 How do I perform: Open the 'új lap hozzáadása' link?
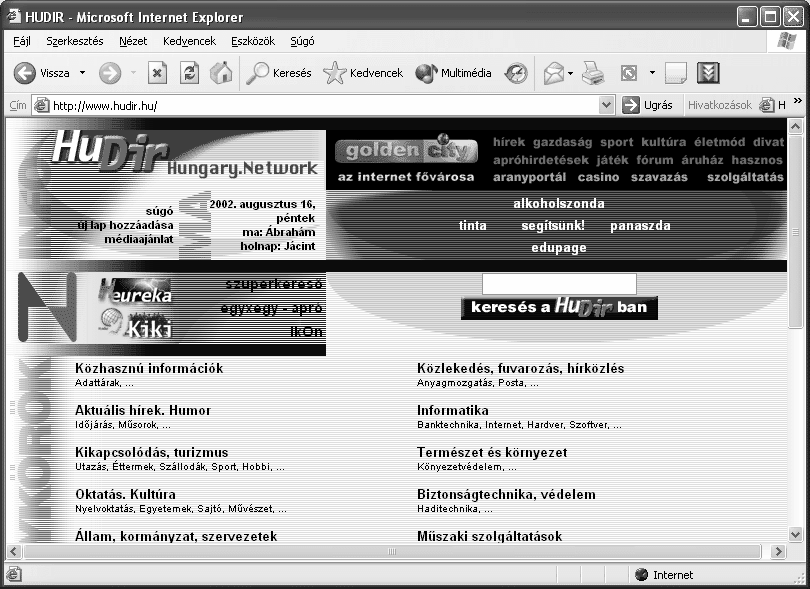(125, 225)
